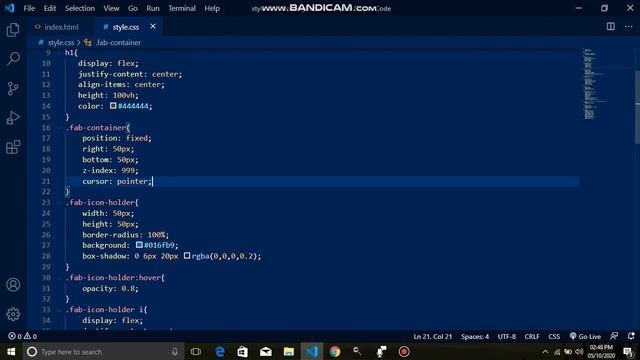
Task: Open Google Chrome from taskbar
Action: [x=335, y=351]
